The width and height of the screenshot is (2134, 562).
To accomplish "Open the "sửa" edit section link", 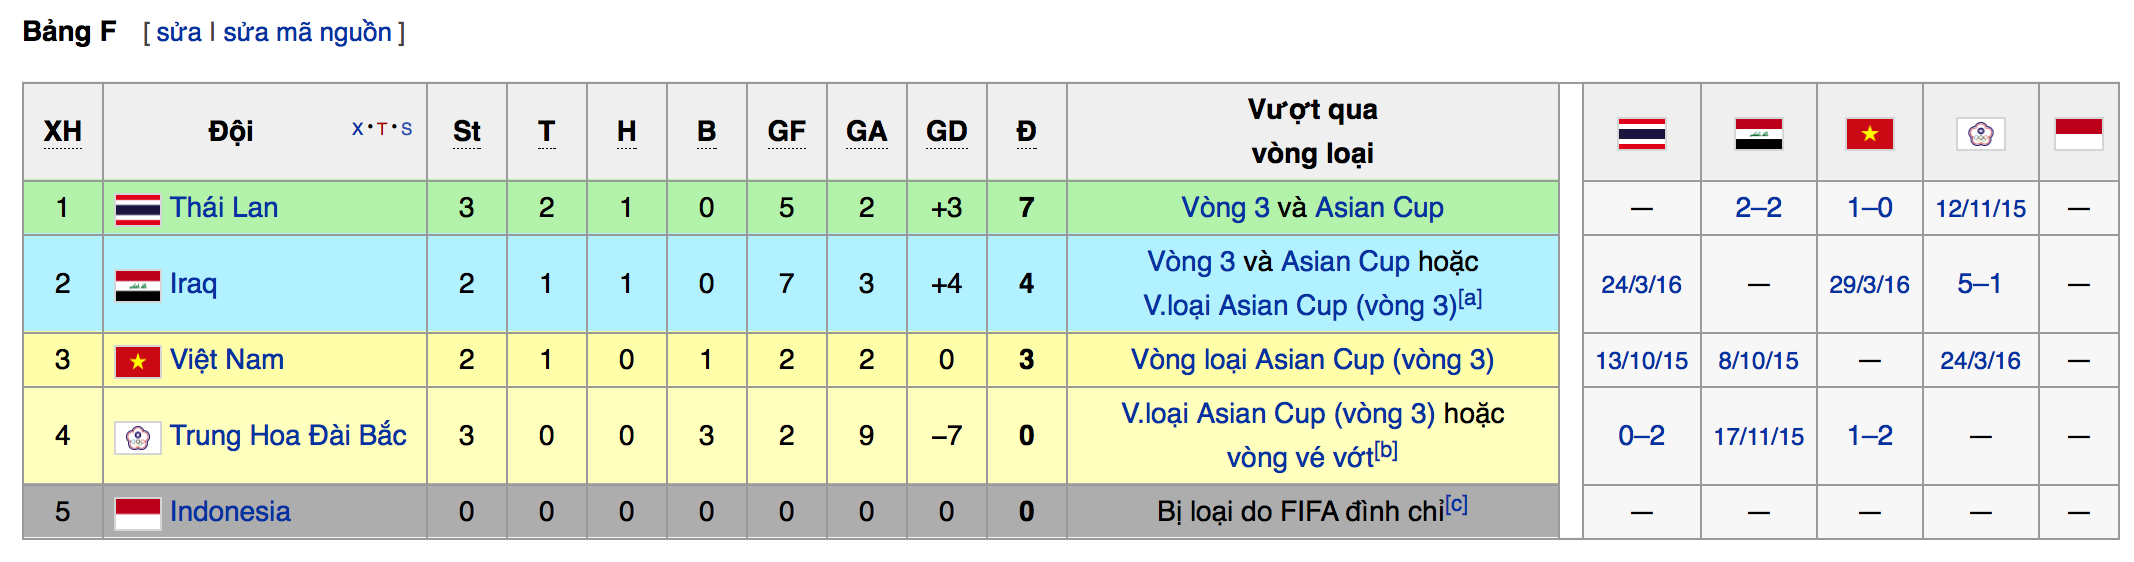I will click(179, 32).
